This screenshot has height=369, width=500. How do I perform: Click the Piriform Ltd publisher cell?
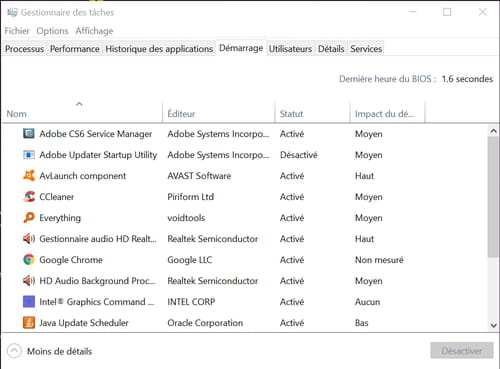click(x=190, y=197)
